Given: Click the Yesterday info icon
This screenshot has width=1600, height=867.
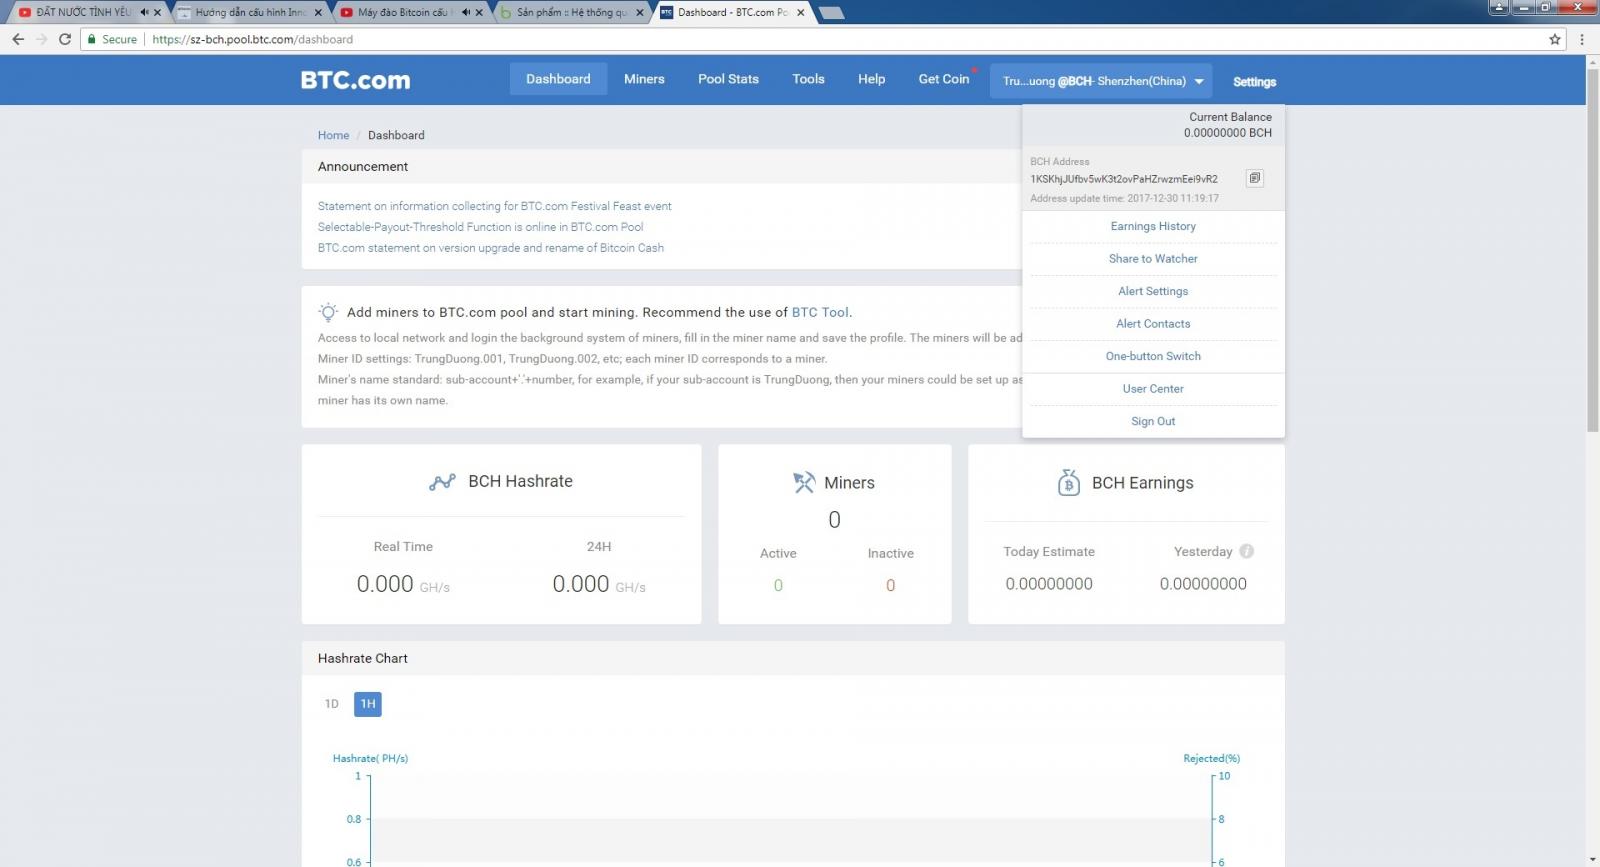Looking at the screenshot, I should 1246,551.
